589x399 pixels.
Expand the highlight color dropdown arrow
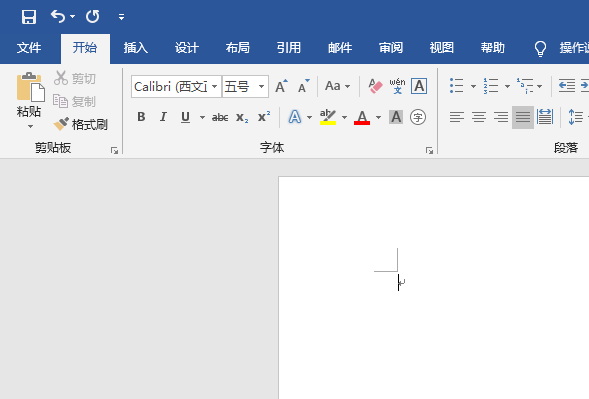click(x=344, y=117)
